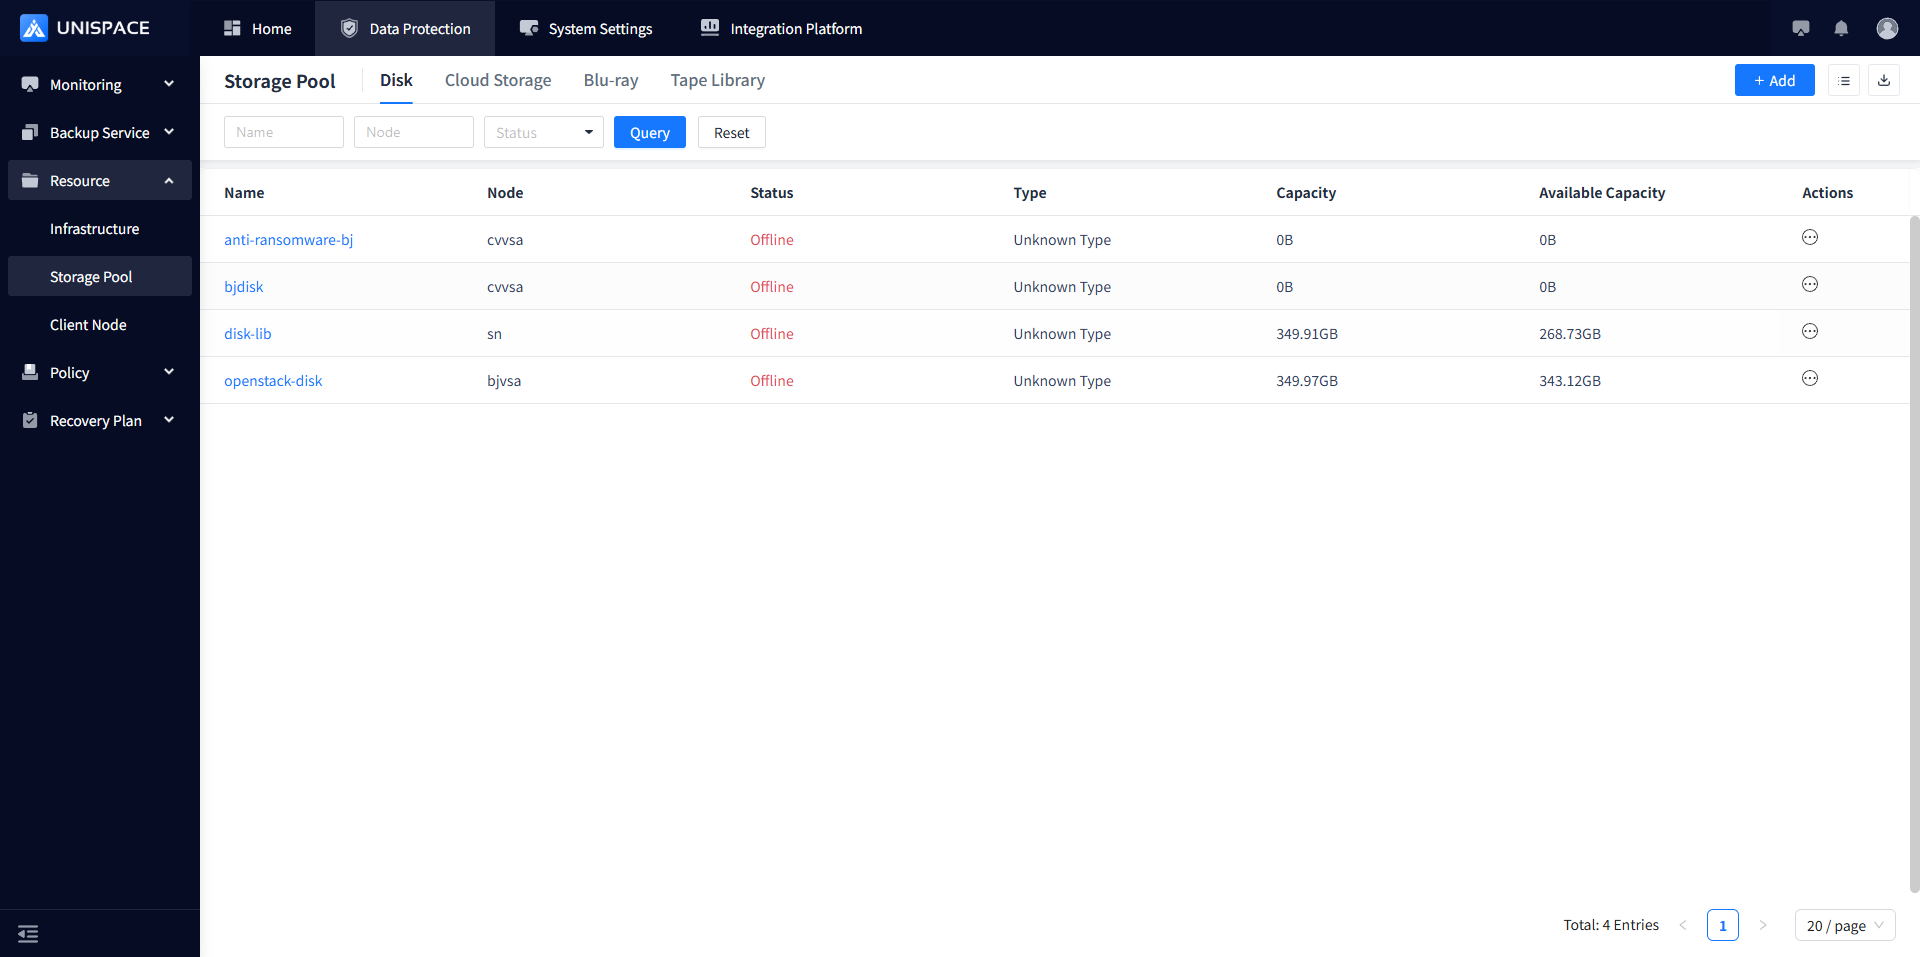Select Client Node in the sidebar
The image size is (1920, 957).
(88, 324)
